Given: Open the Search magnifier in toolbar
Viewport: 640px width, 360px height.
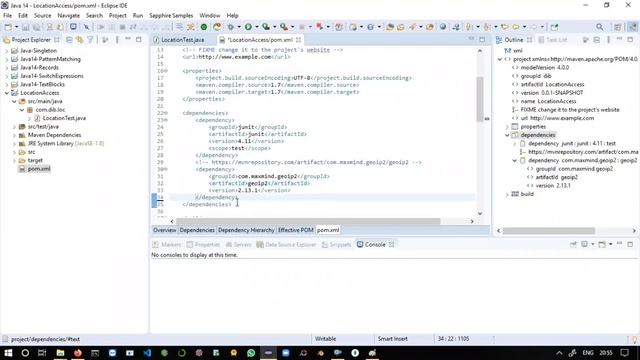Looking at the screenshot, I should (599, 27).
